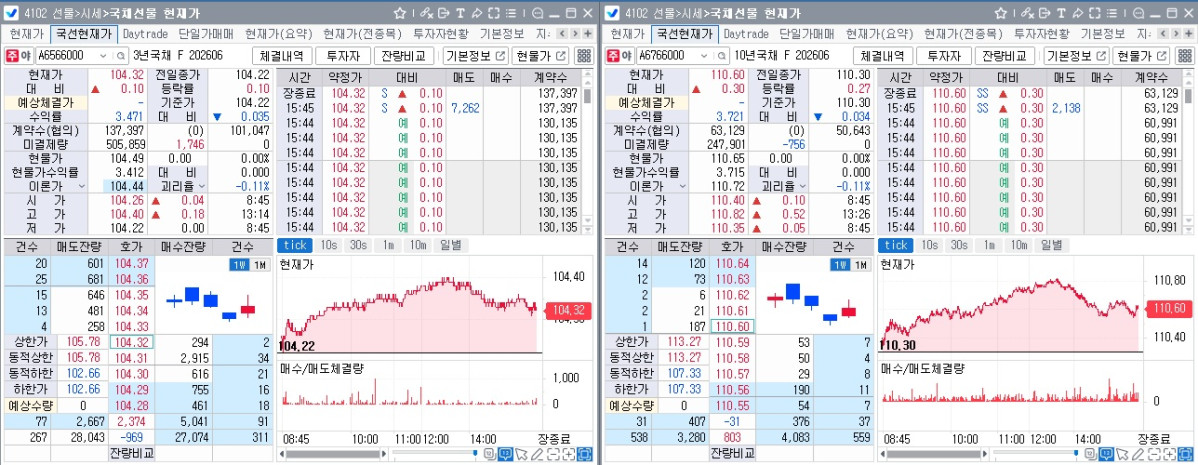Select 1M mini chart period in right window
The width and height of the screenshot is (1198, 465).
point(860,264)
